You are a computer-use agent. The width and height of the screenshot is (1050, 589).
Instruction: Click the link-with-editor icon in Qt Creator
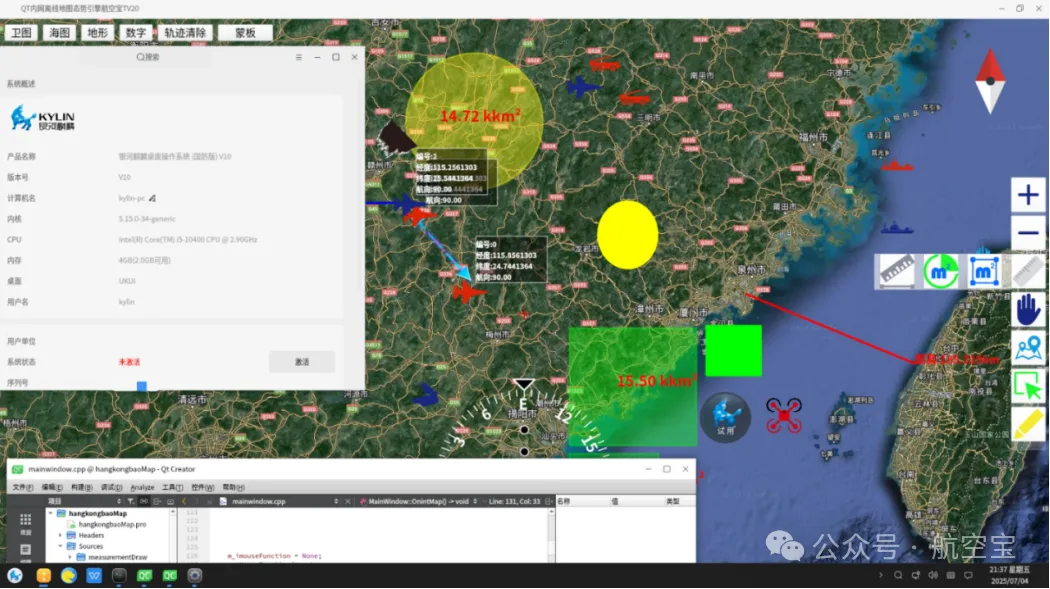(144, 501)
